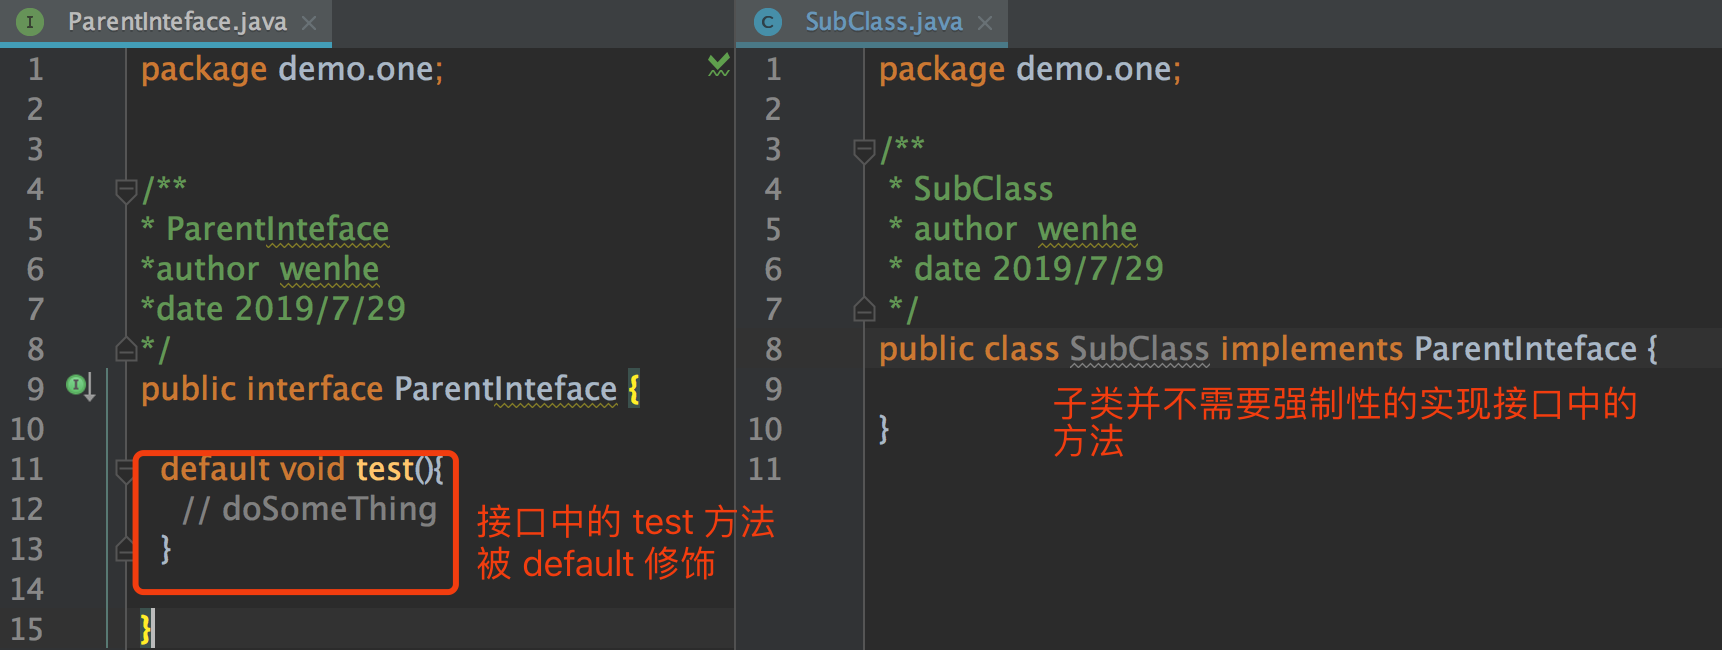Click line number 15 in left editor
1722x650 pixels.
tap(28, 629)
